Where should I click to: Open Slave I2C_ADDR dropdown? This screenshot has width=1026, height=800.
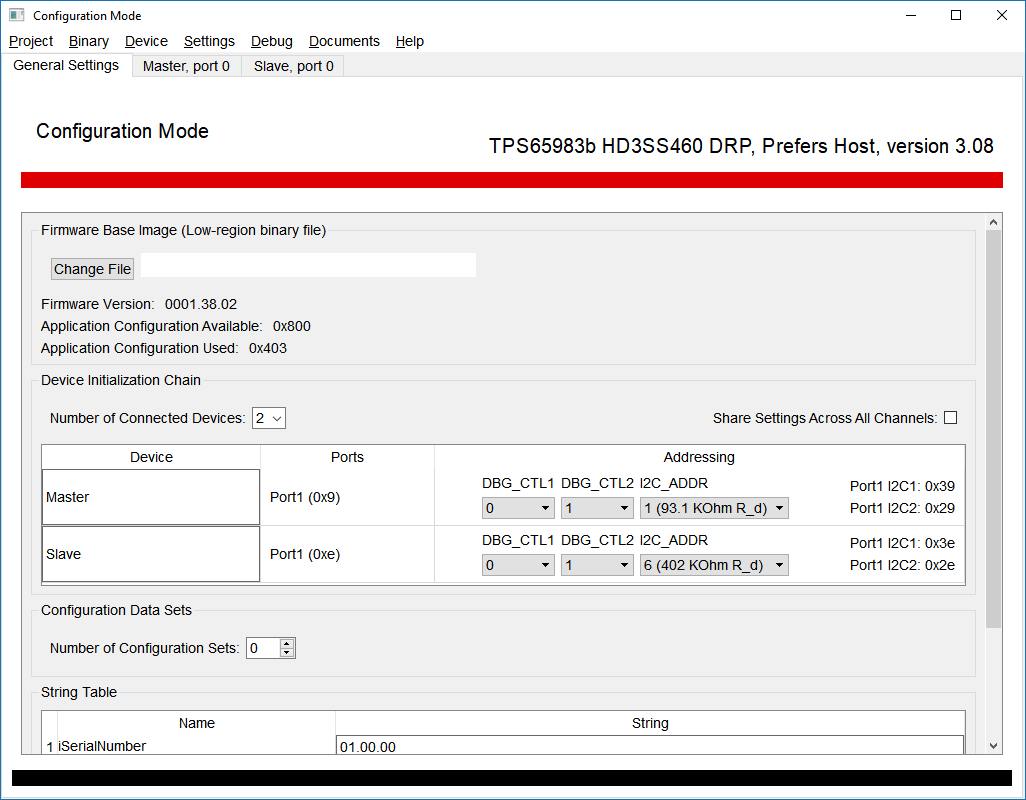[714, 565]
